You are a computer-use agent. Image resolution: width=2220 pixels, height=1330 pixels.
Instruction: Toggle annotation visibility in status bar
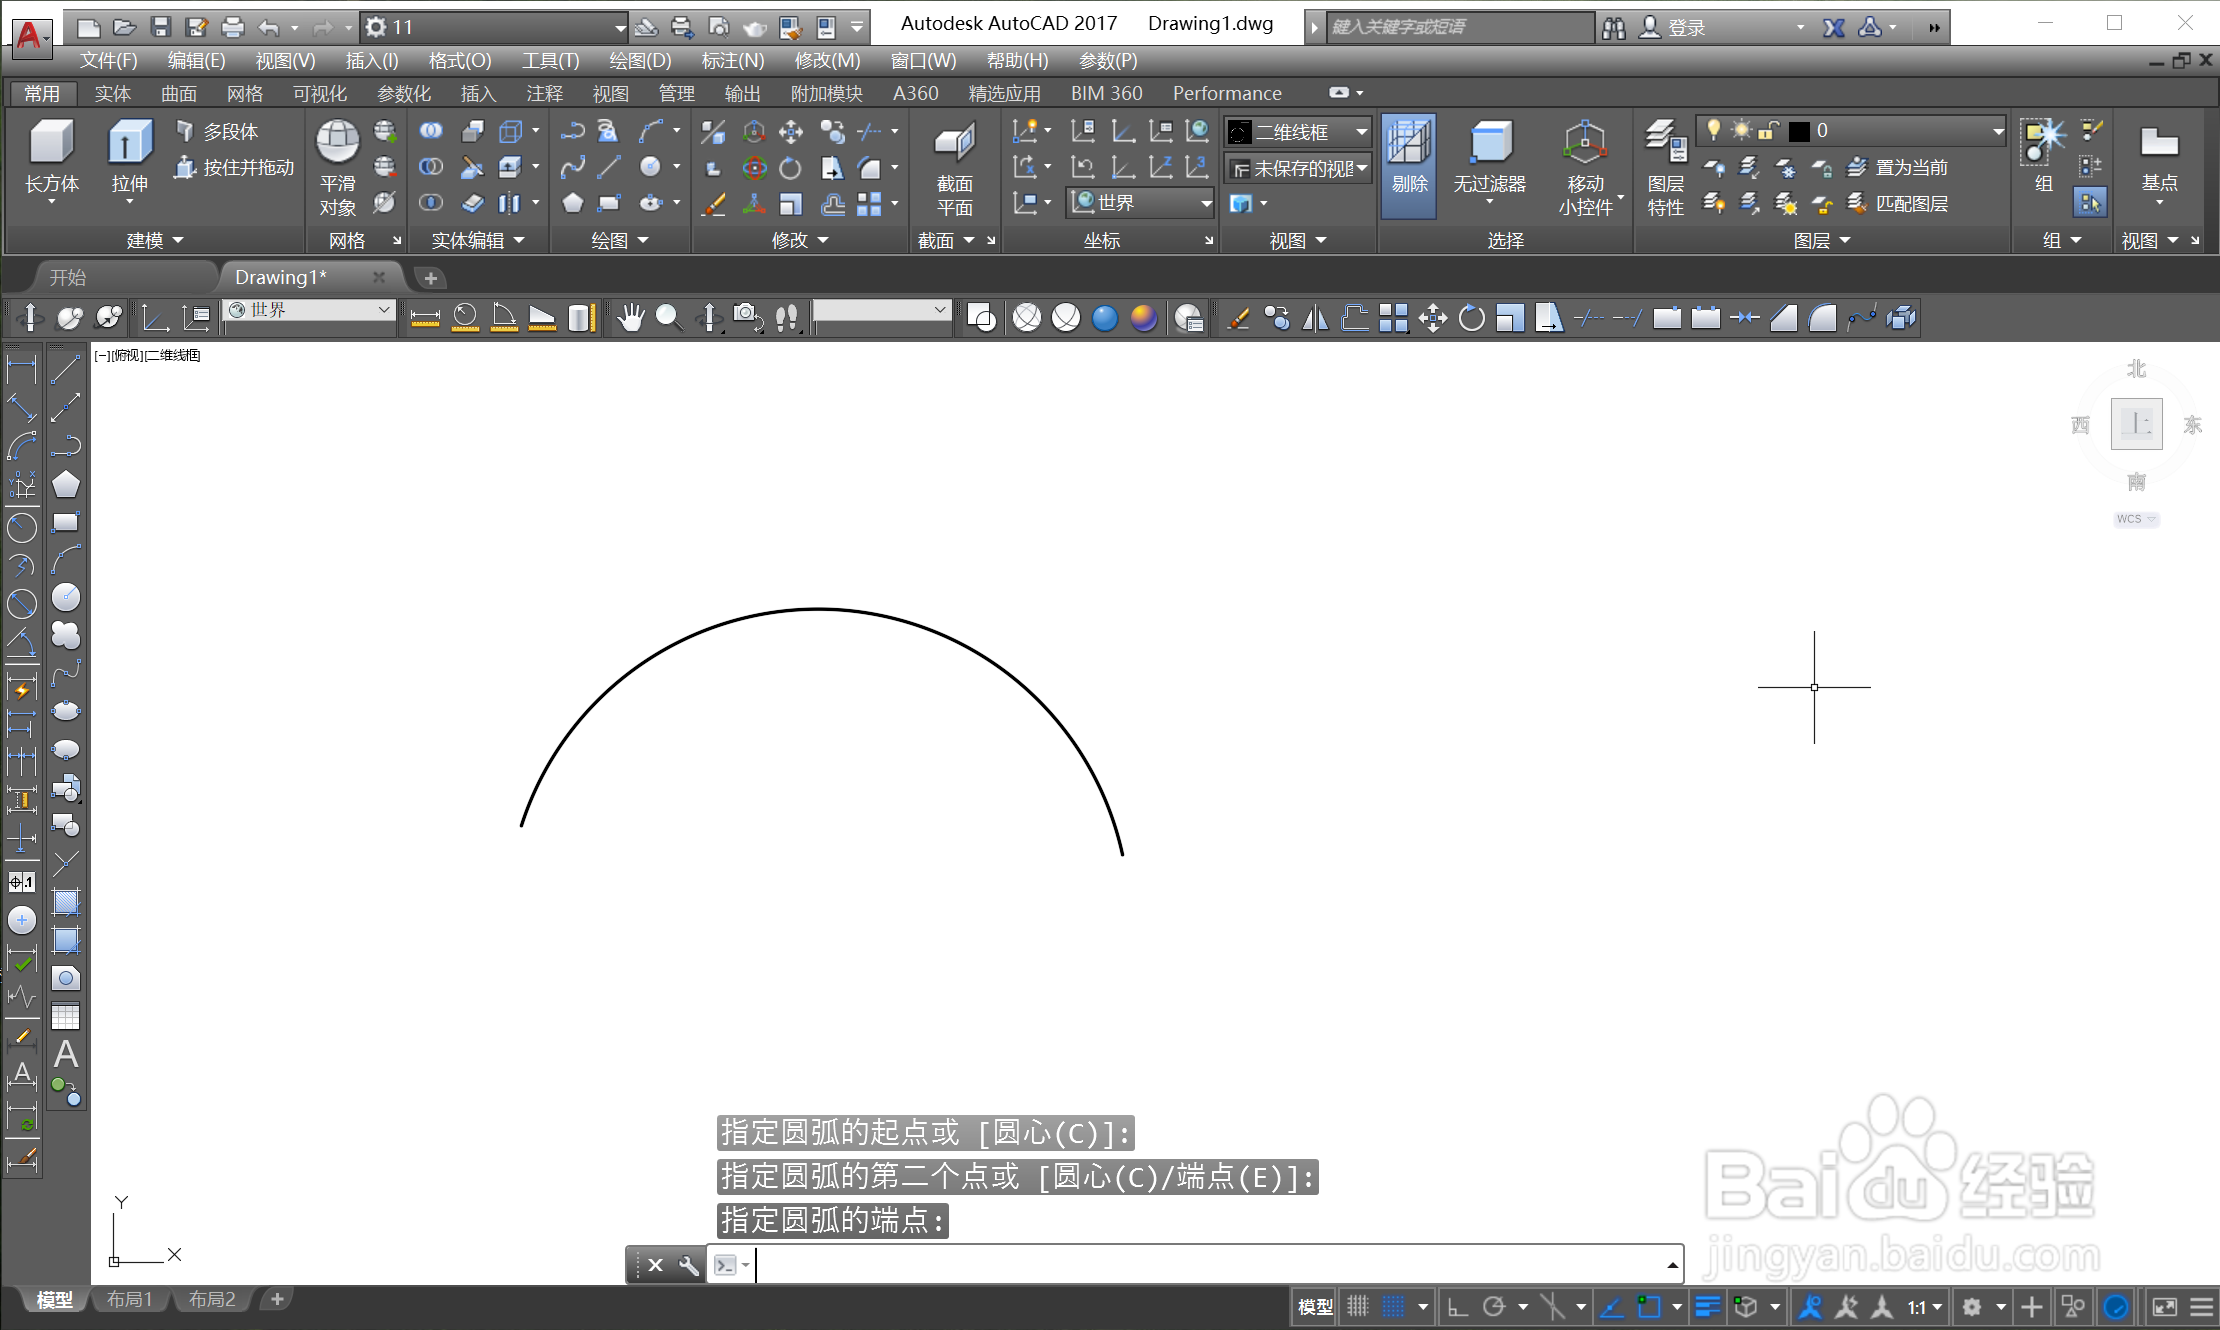(1810, 1306)
